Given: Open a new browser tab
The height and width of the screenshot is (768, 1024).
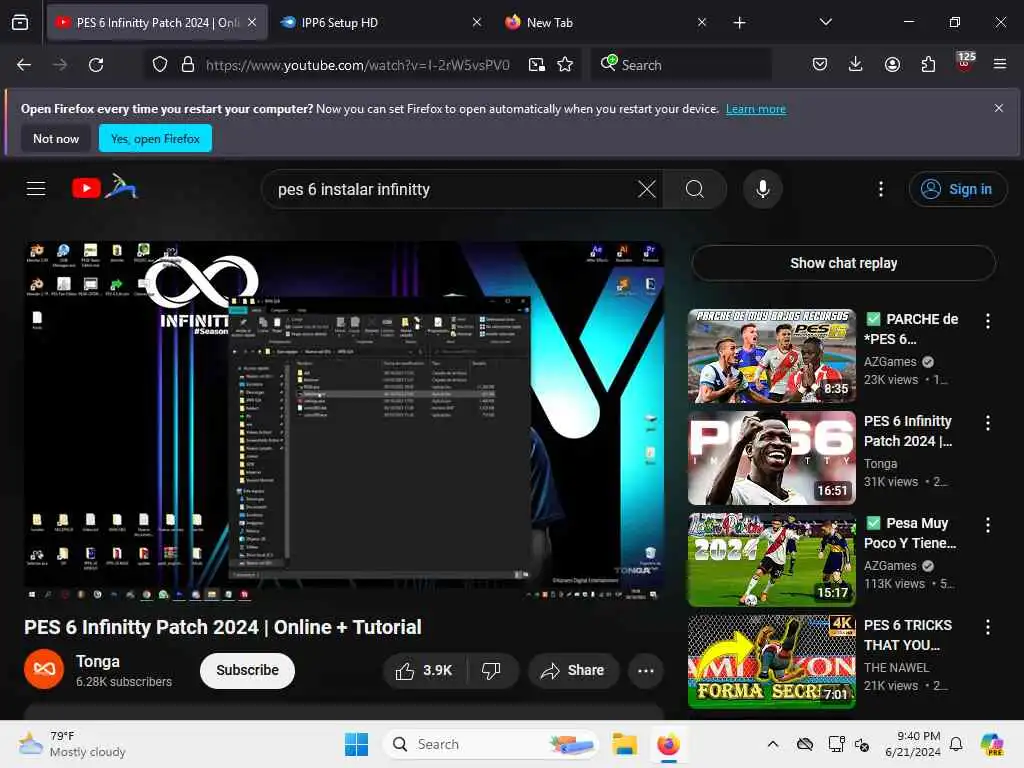Looking at the screenshot, I should click(x=739, y=23).
